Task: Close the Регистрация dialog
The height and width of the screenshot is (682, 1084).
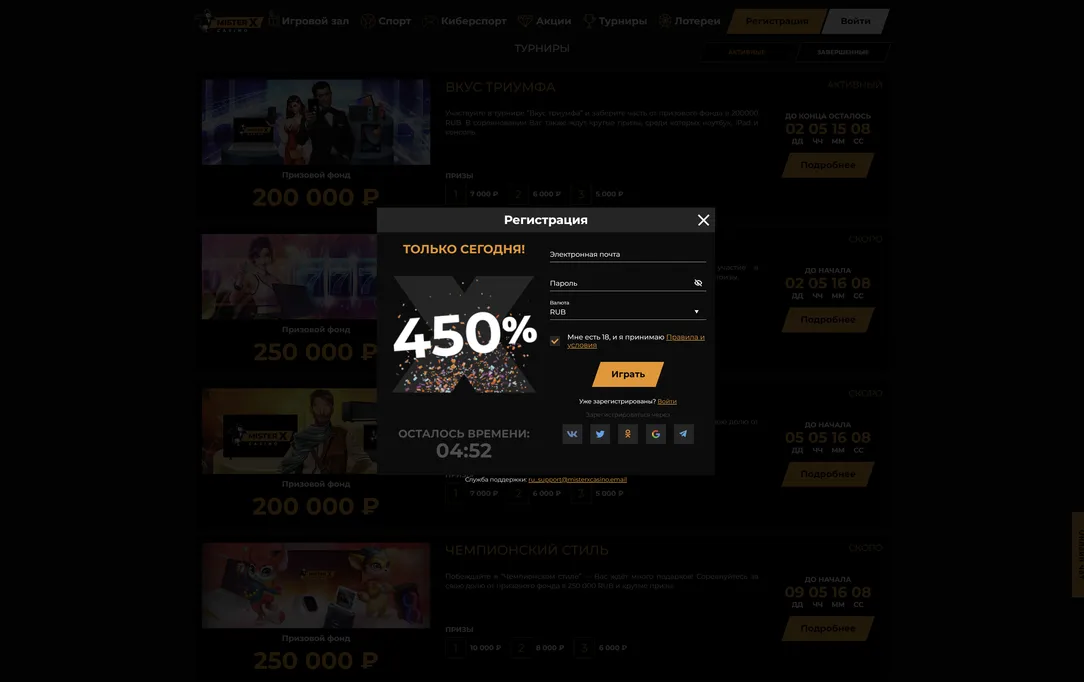Action: tap(703, 220)
